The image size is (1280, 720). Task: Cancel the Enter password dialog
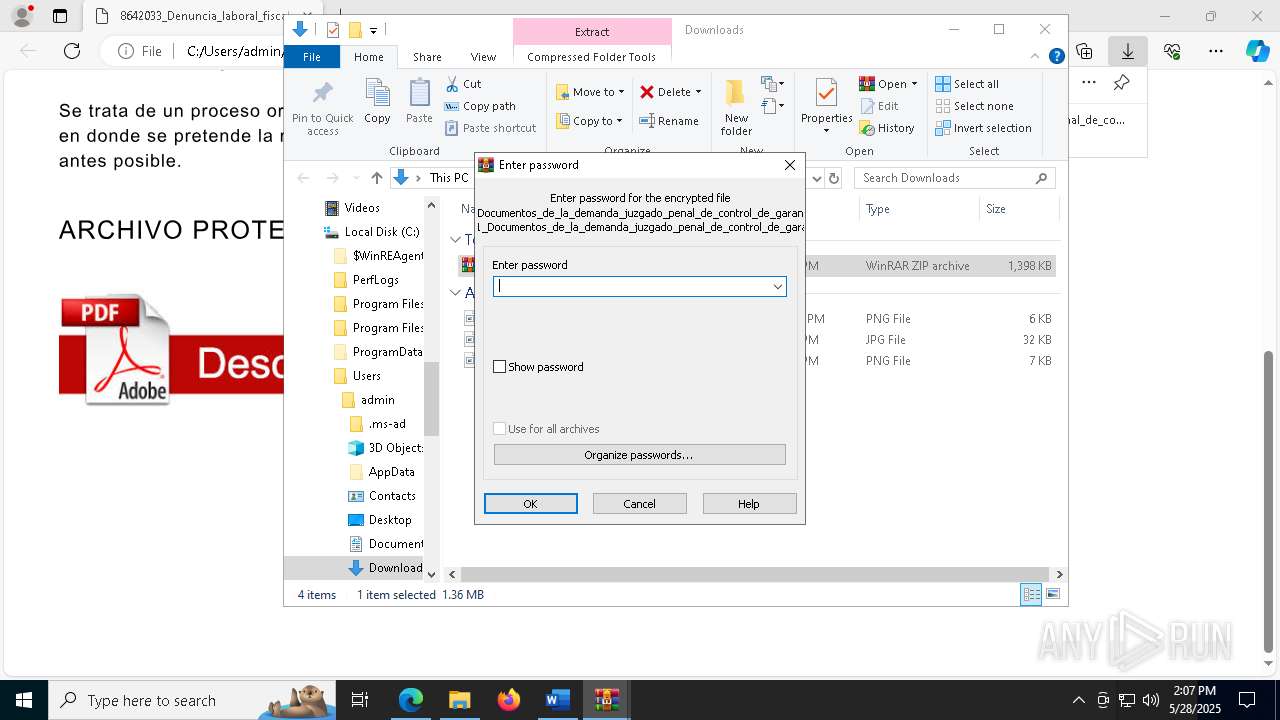(x=640, y=504)
